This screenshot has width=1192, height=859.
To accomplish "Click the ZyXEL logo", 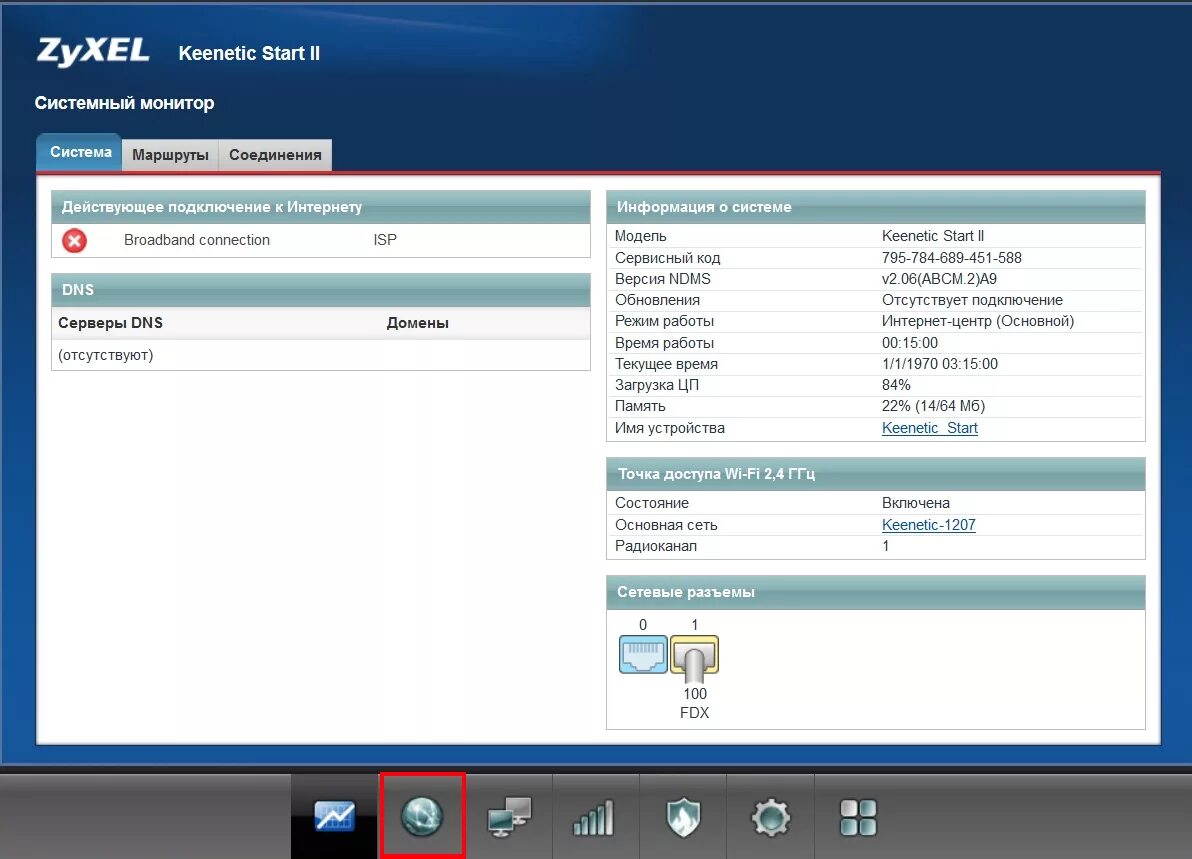I will tap(93, 51).
